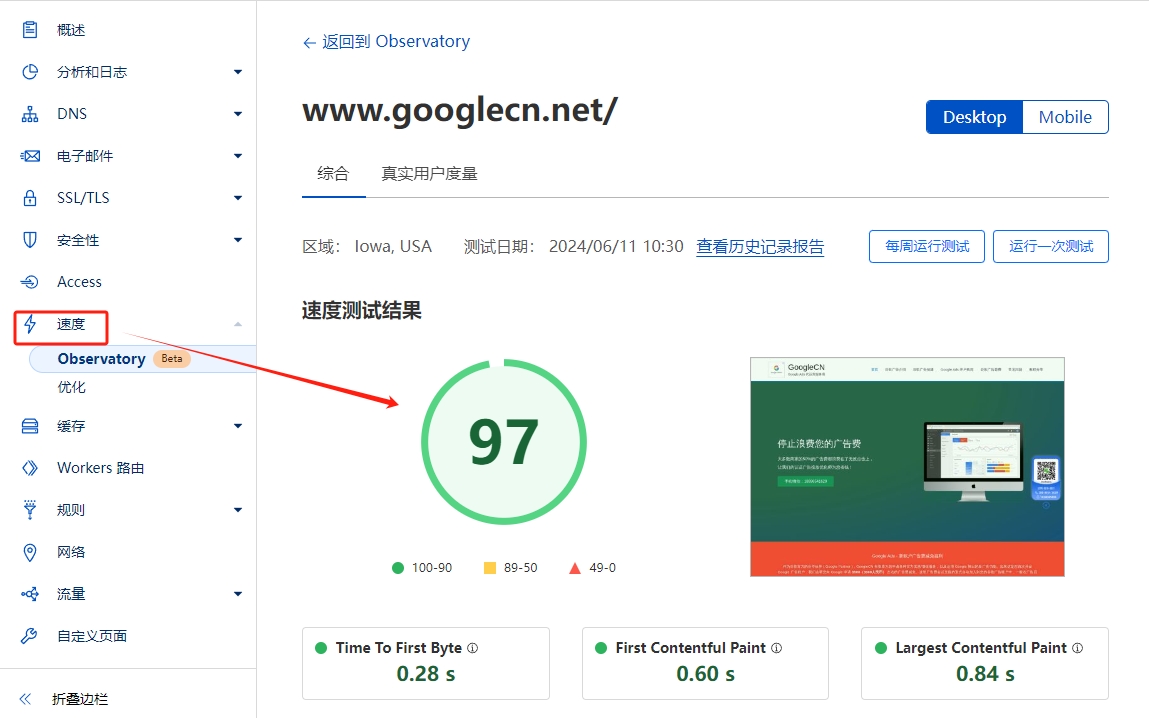This screenshot has width=1149, height=718.
Task: Click the SSL/TLS padlock icon
Action: (30, 198)
